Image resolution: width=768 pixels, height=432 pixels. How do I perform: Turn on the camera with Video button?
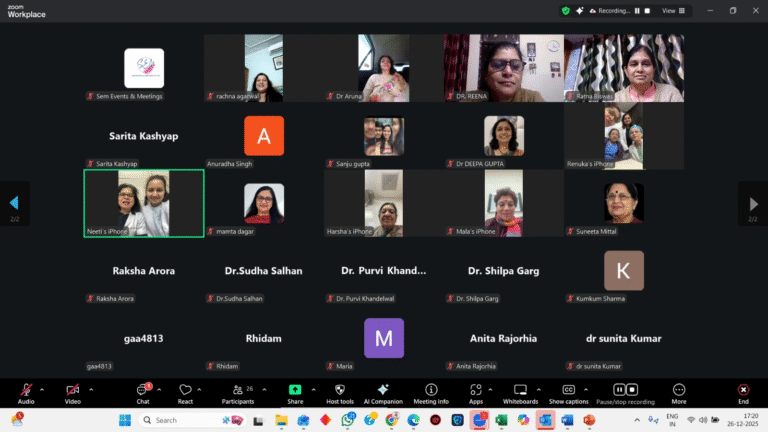(72, 390)
